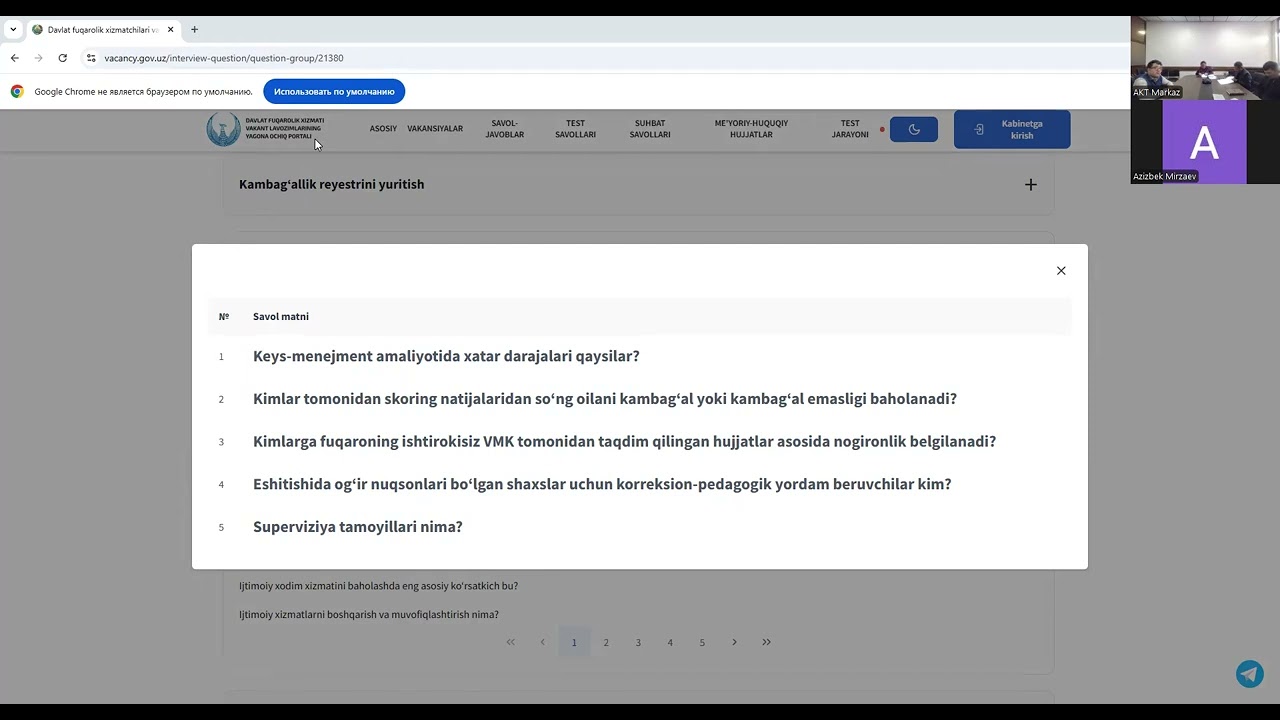The width and height of the screenshot is (1280, 720).
Task: Open the SAVOL-JAVOBLAR menu item
Action: click(x=505, y=129)
